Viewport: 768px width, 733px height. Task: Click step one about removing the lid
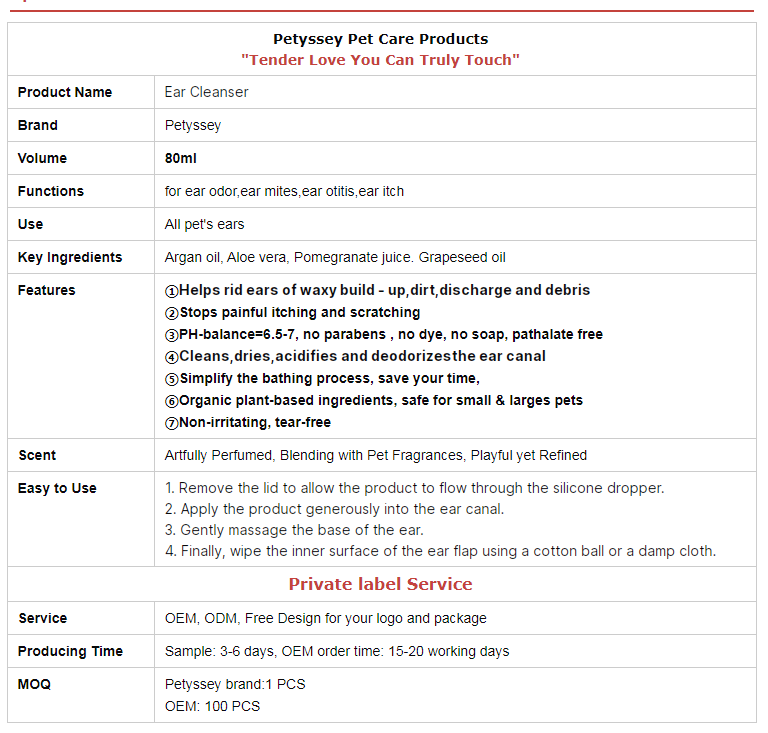[414, 488]
